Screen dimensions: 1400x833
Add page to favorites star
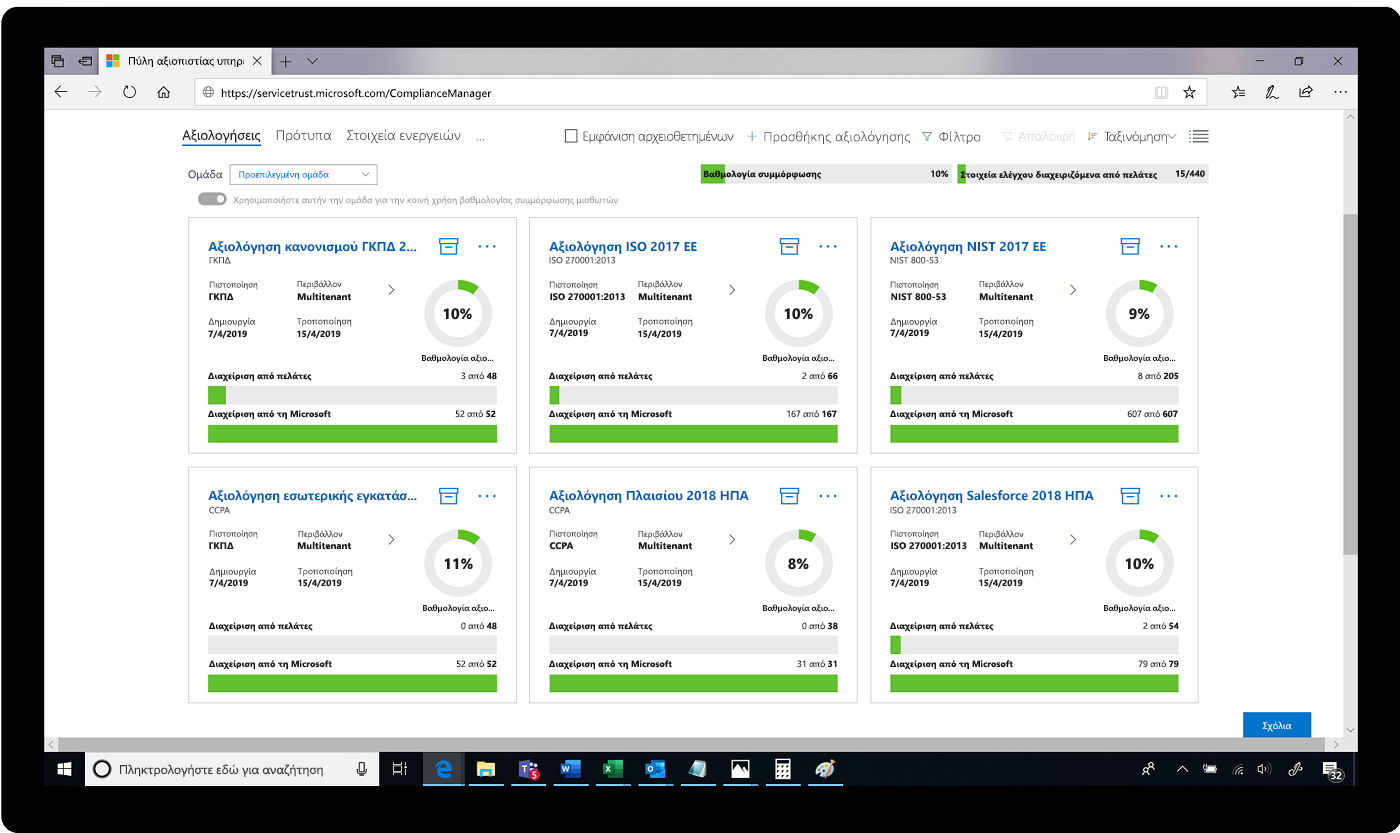coord(1189,92)
